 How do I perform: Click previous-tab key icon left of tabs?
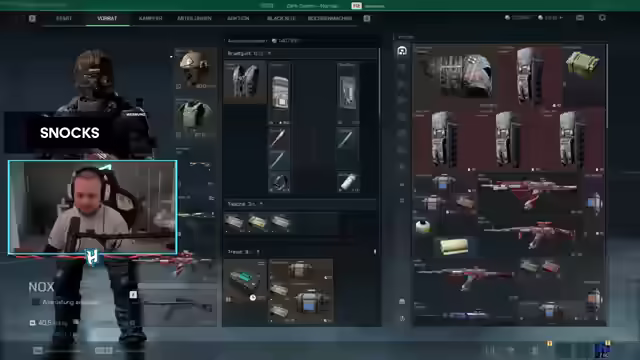coord(32,18)
